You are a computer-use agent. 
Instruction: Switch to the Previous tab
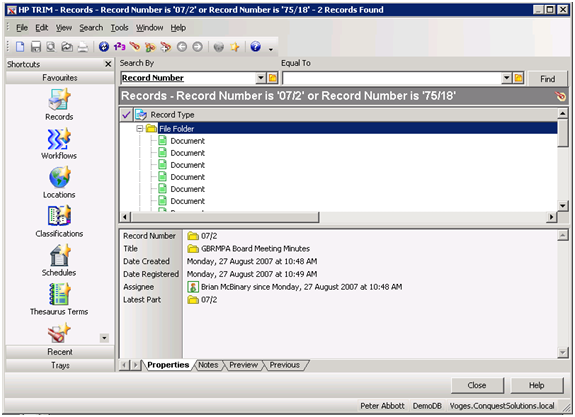(x=285, y=365)
